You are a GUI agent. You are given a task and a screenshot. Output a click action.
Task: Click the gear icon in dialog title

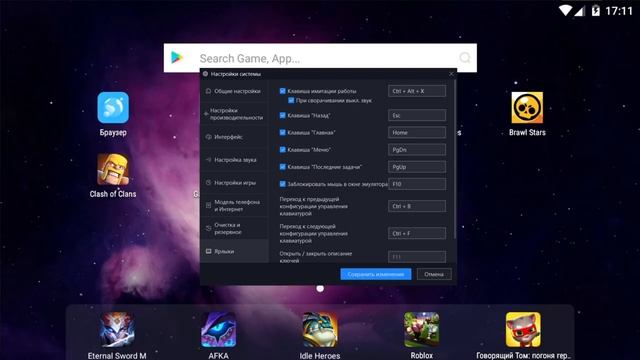pos(205,74)
